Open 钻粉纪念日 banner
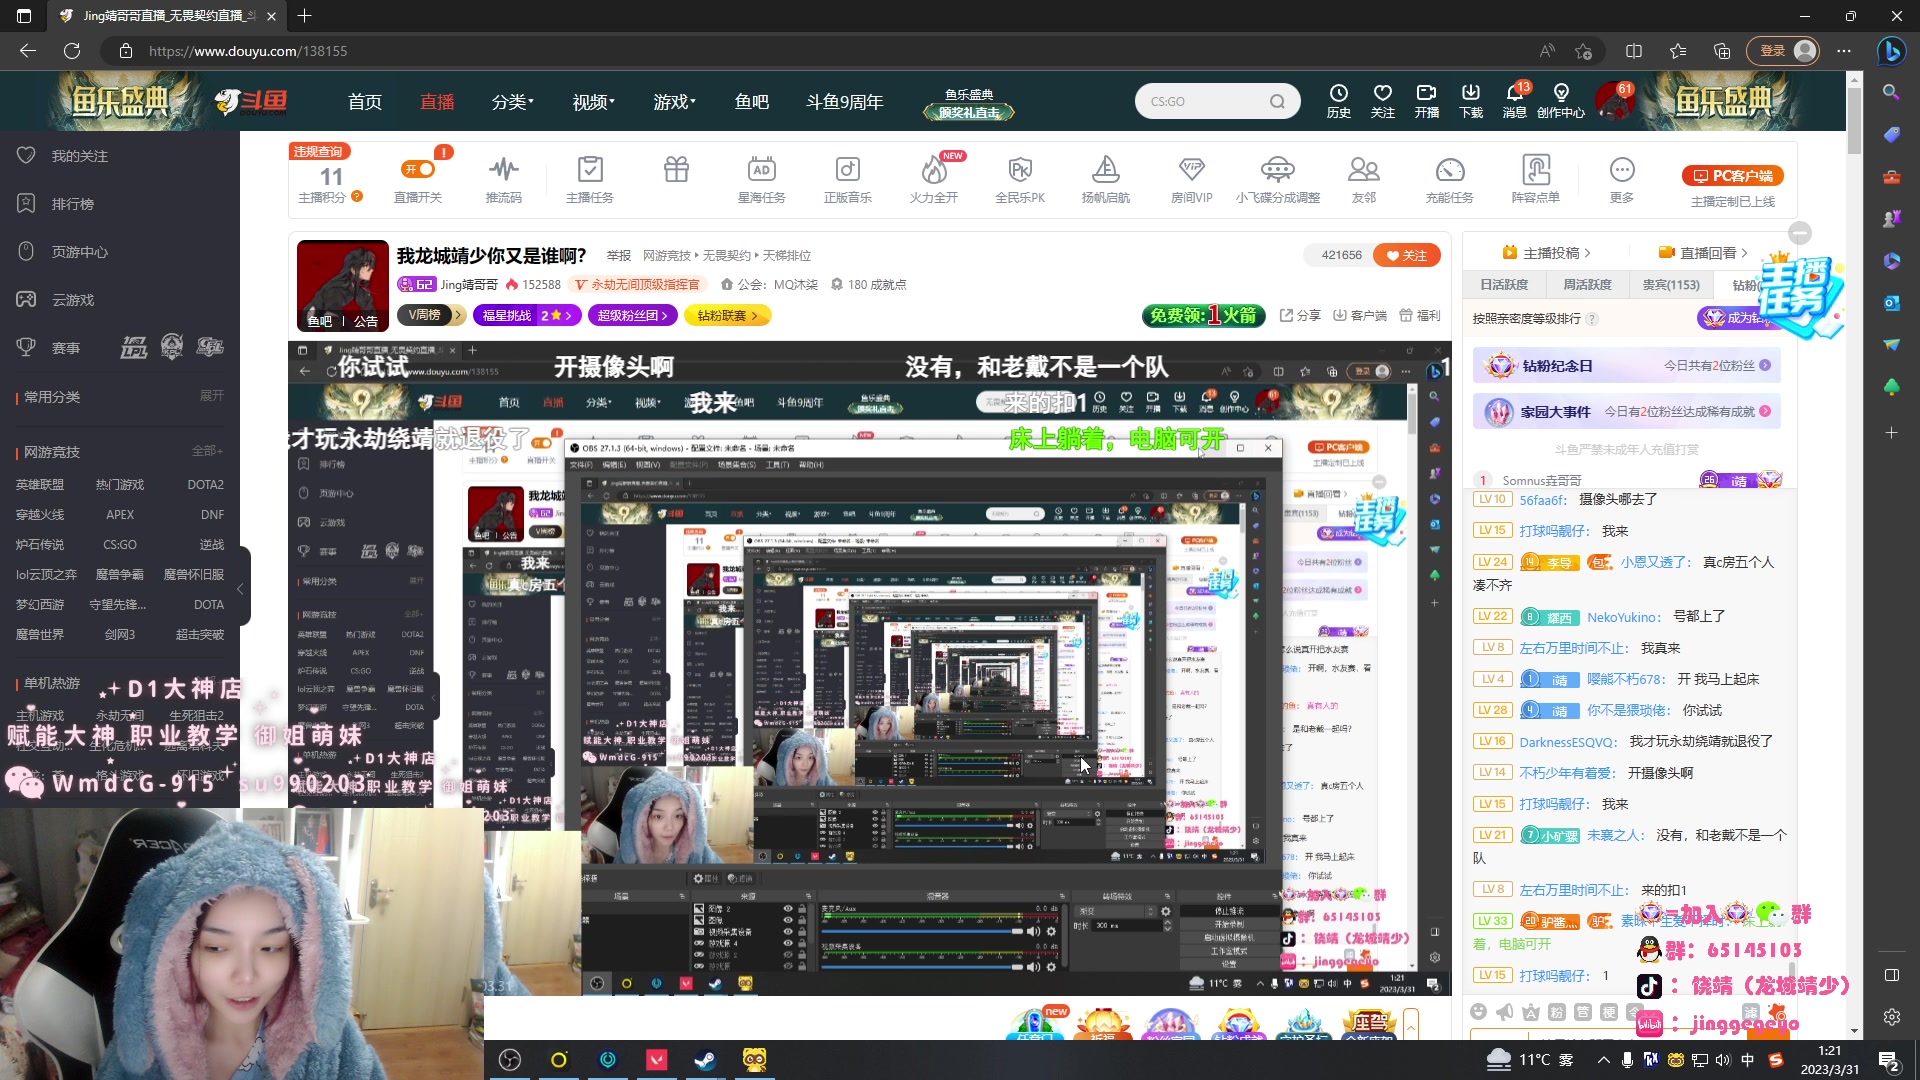This screenshot has width=1920, height=1080. coord(1626,366)
